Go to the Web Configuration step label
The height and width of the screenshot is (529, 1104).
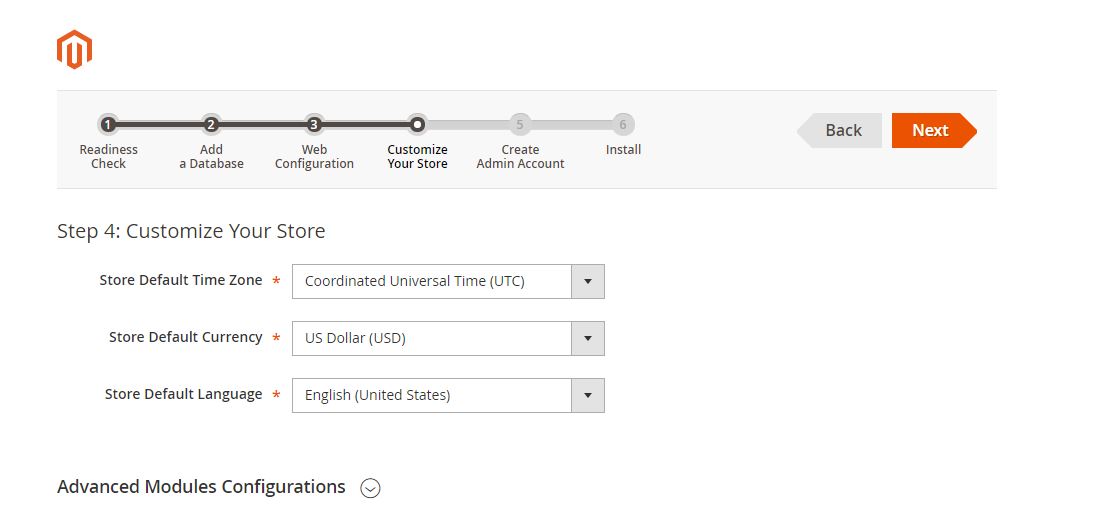314,156
